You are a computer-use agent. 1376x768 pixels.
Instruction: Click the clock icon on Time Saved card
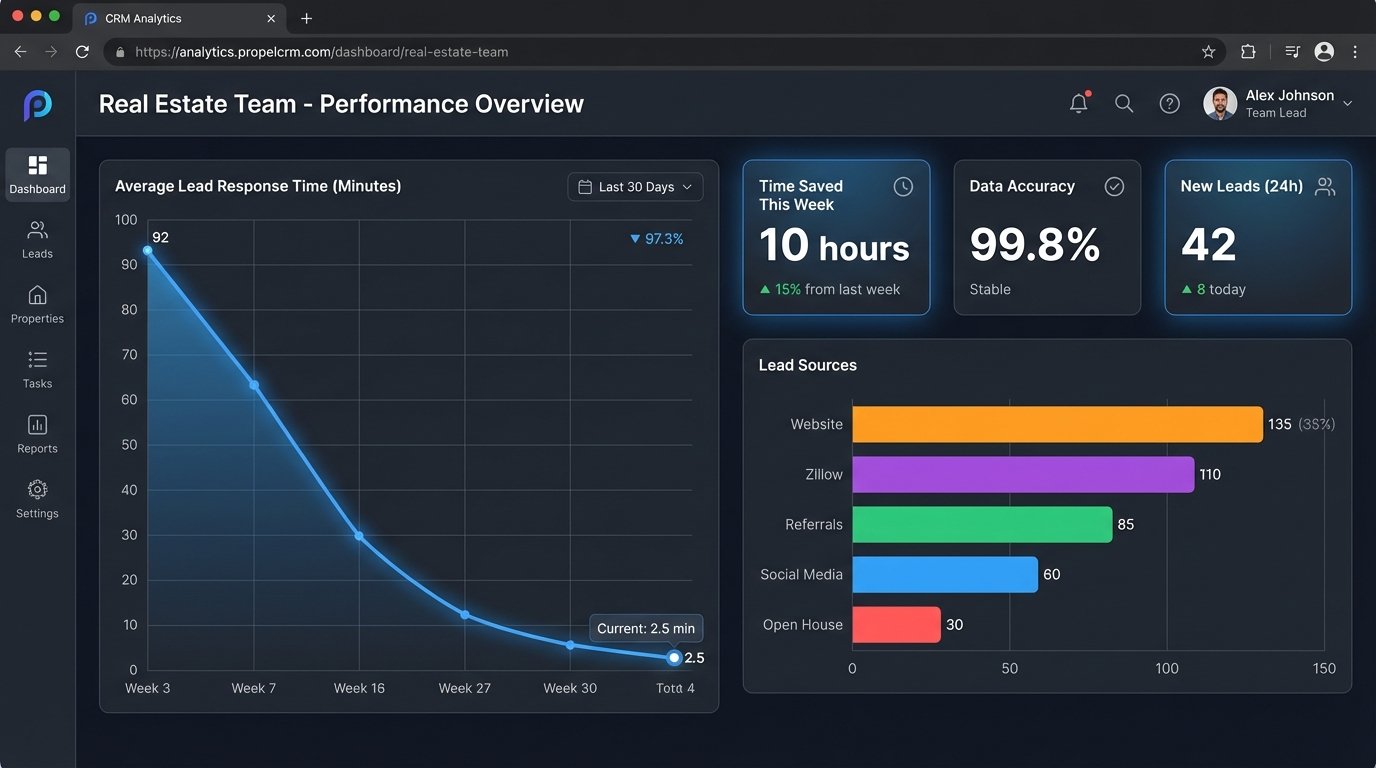pyautogui.click(x=903, y=186)
